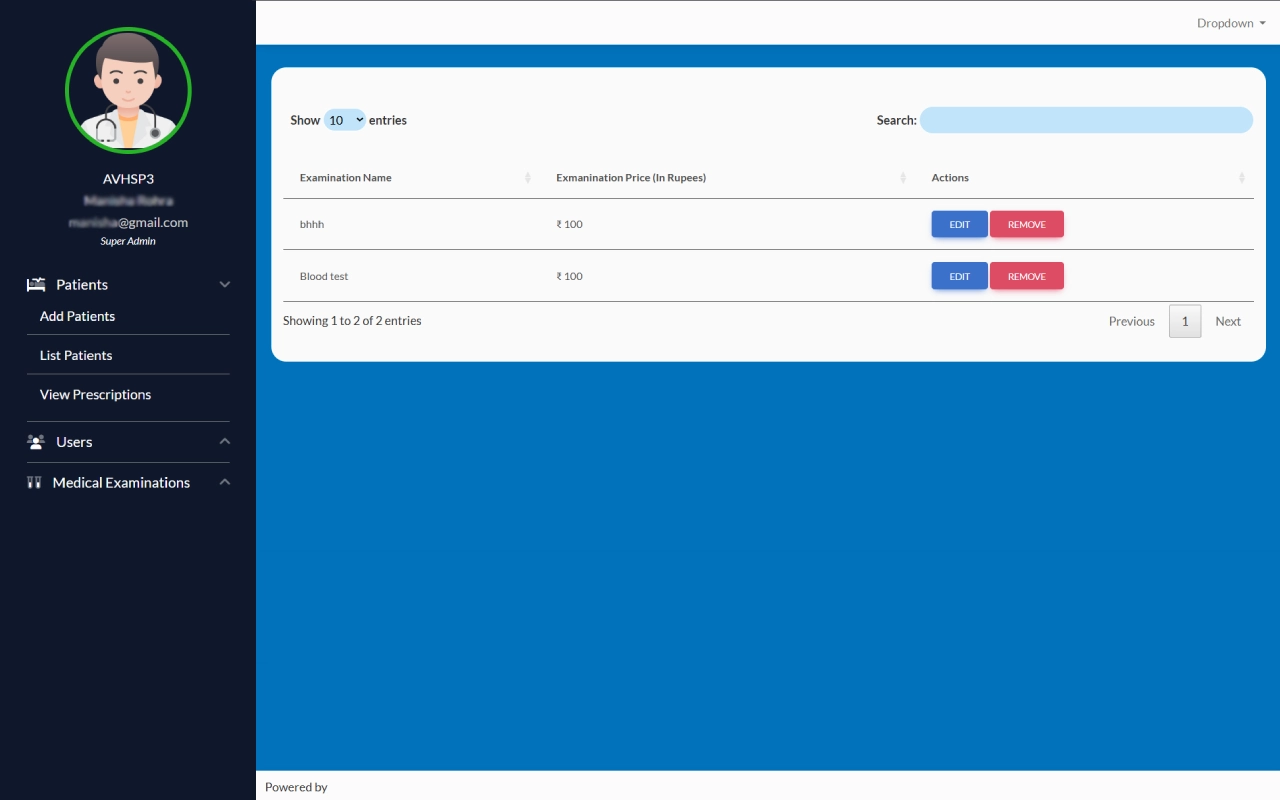Click the Patients bed icon in sidebar
This screenshot has height=800, width=1280.
[x=36, y=285]
